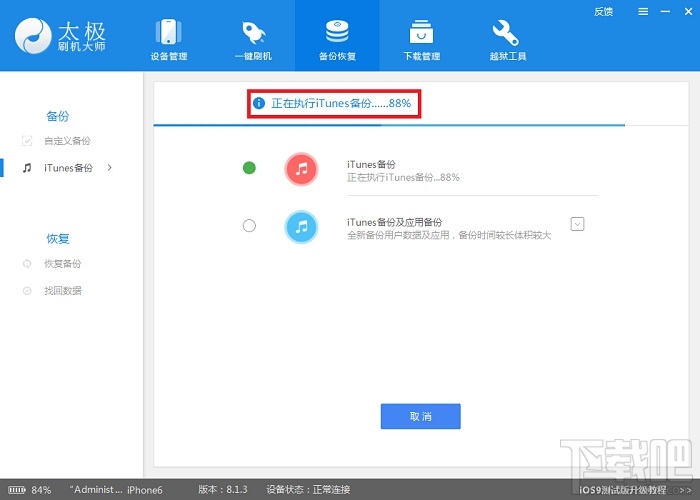The width and height of the screenshot is (700, 500).
Task: Click the 正在执行iTunes备份......88% status text
Action: 341,103
